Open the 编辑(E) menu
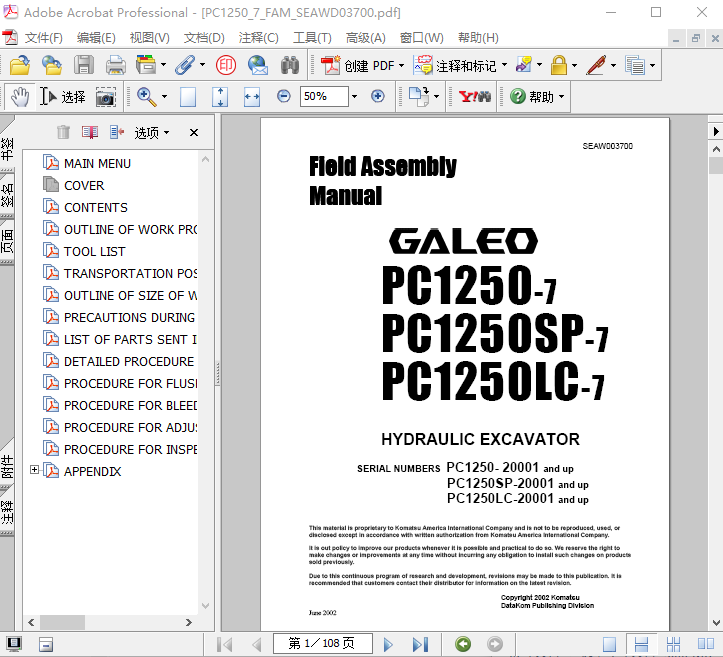 click(96, 38)
